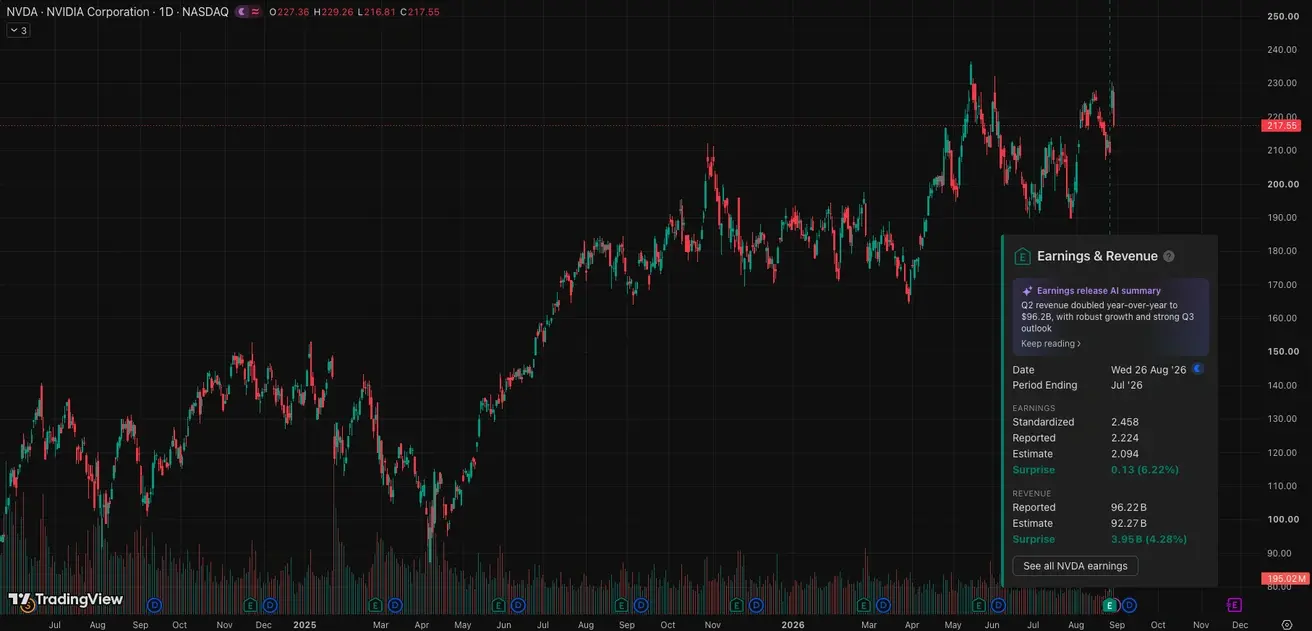Image resolution: width=1312 pixels, height=631 pixels.
Task: Click See all NVDA earnings button
Action: pyautogui.click(x=1075, y=566)
